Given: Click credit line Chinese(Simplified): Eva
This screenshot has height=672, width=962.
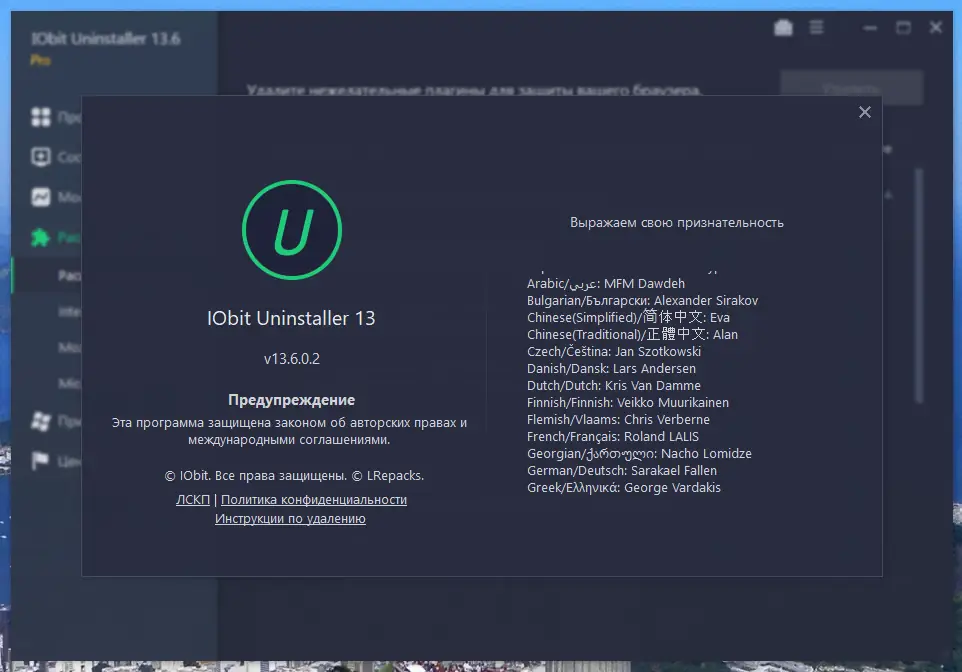Looking at the screenshot, I should click(628, 317).
